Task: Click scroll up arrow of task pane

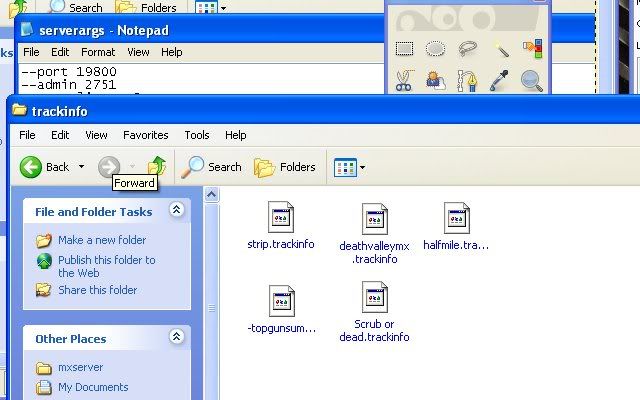Action: tap(211, 195)
